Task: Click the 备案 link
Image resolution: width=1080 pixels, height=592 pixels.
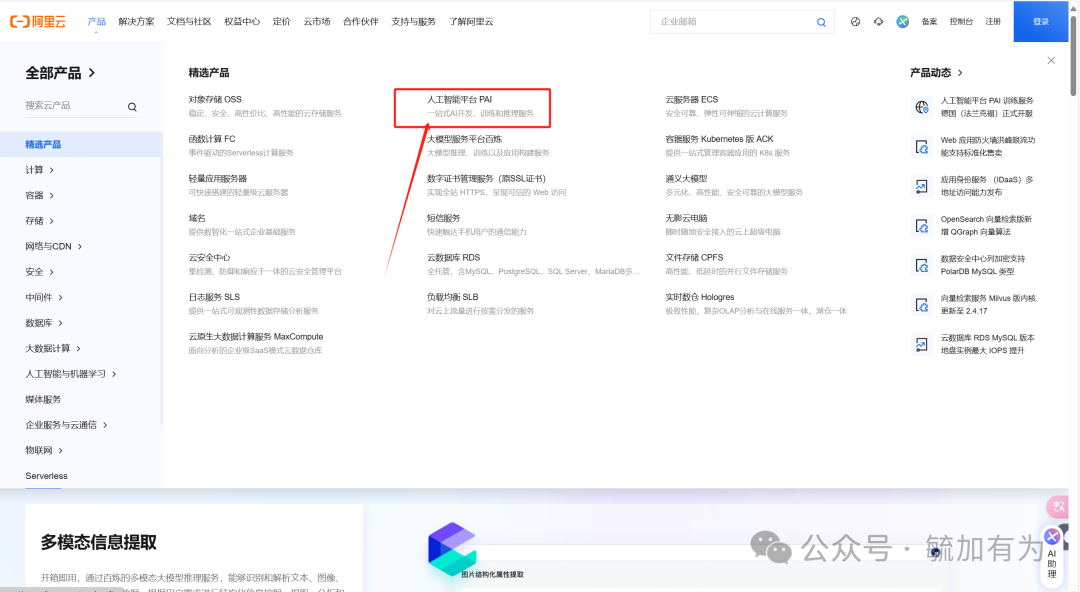Action: 929,21
